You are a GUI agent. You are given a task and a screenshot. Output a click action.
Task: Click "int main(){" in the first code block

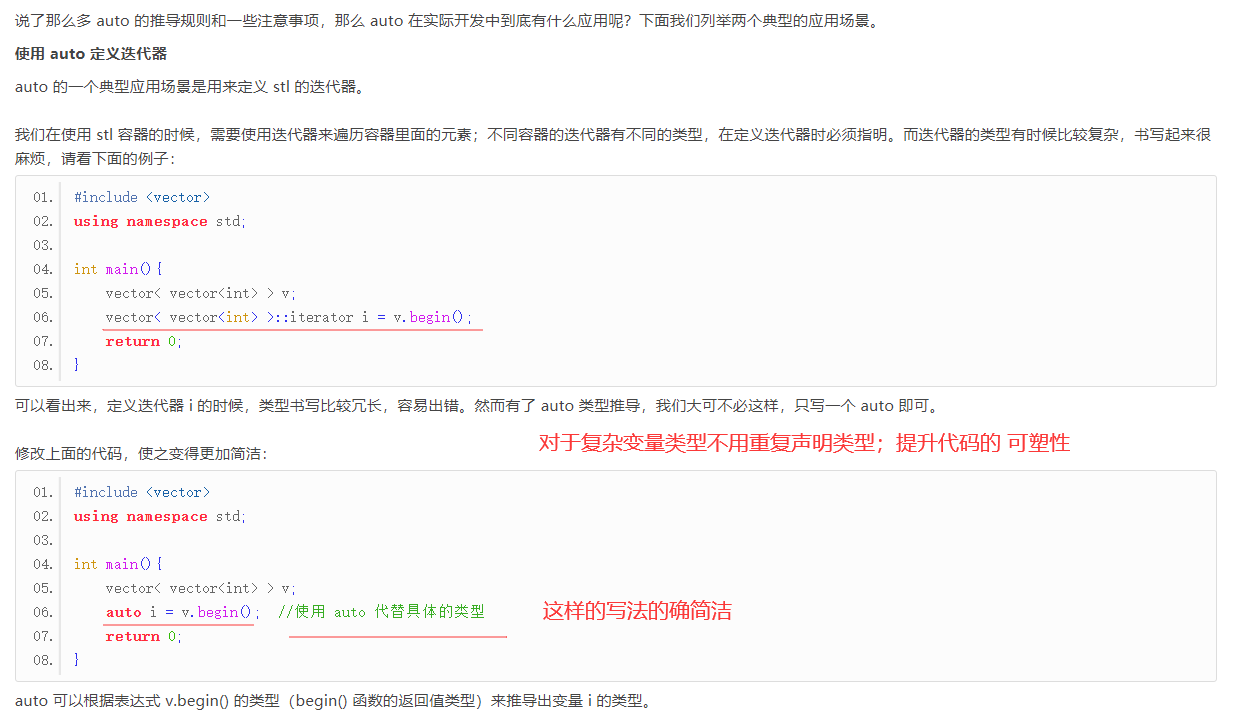pyautogui.click(x=118, y=269)
